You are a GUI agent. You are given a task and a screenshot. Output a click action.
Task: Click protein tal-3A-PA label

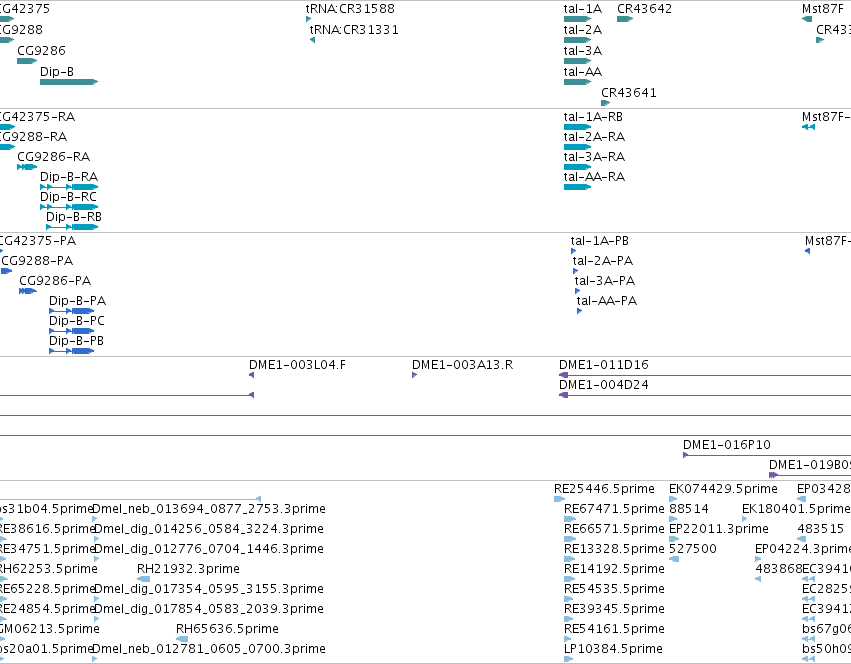[x=605, y=281]
